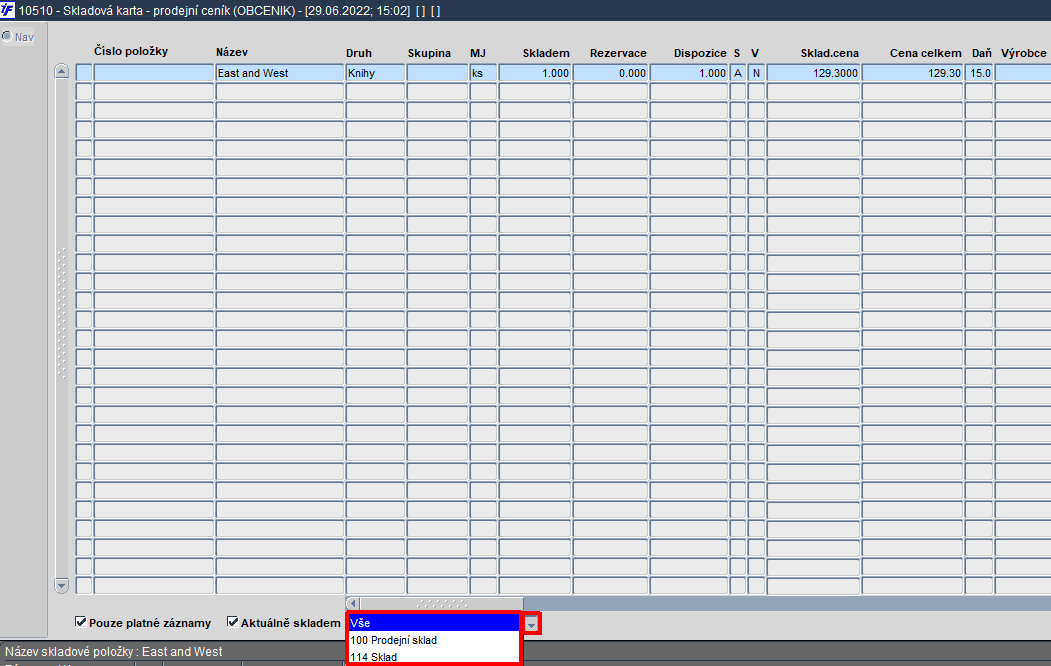Click the Dispozice column header
Image resolution: width=1051 pixels, height=666 pixels.
pyautogui.click(x=700, y=53)
